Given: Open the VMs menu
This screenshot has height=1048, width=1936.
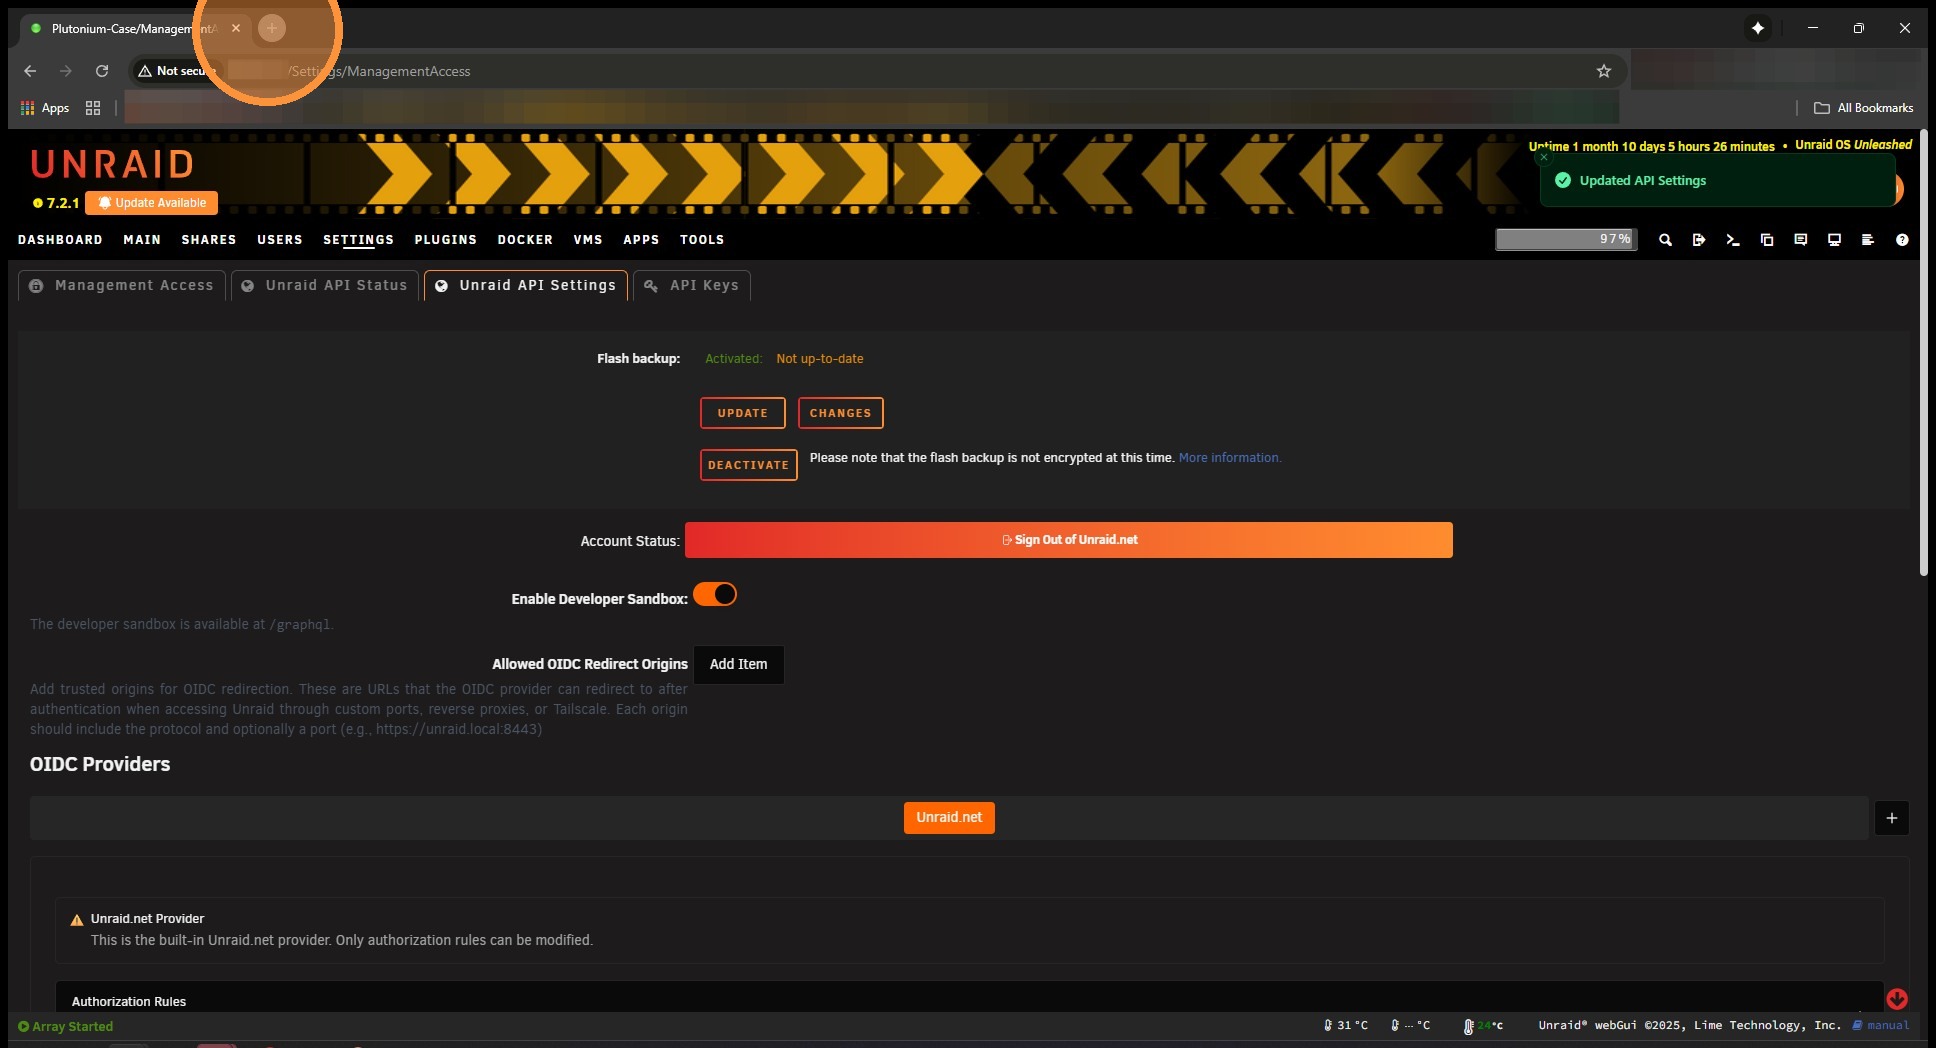Looking at the screenshot, I should coord(588,240).
